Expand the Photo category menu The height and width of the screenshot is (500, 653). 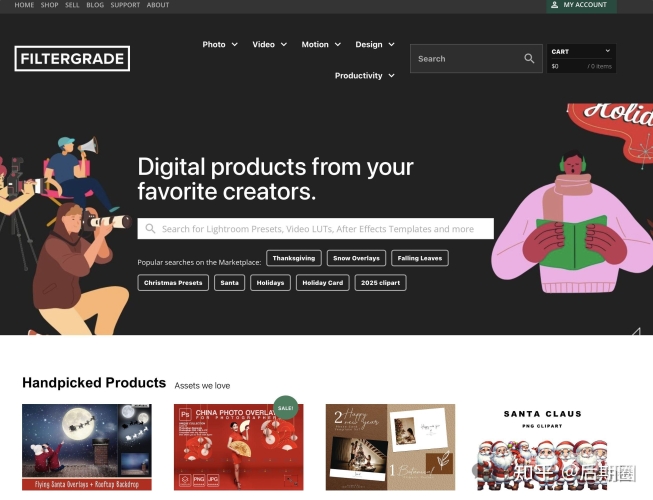220,45
